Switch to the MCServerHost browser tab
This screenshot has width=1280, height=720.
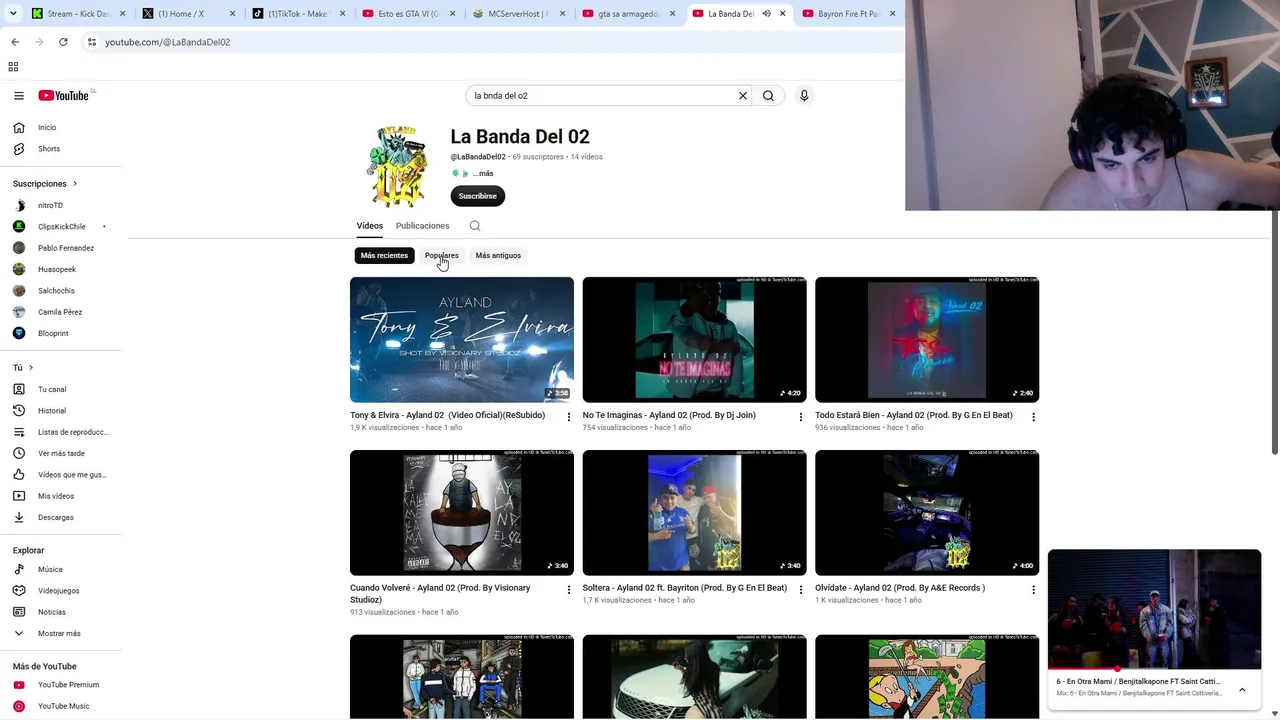pyautogui.click(x=518, y=14)
